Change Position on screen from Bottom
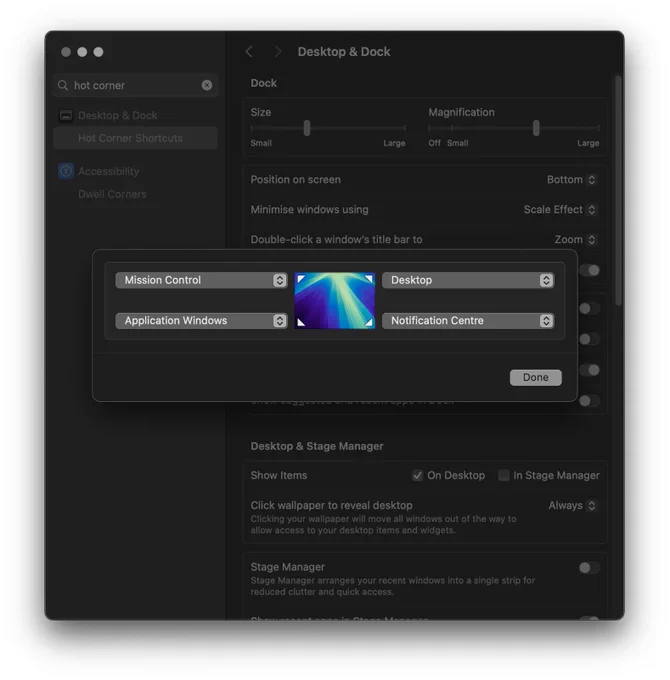This screenshot has height=680, width=670. pos(572,180)
